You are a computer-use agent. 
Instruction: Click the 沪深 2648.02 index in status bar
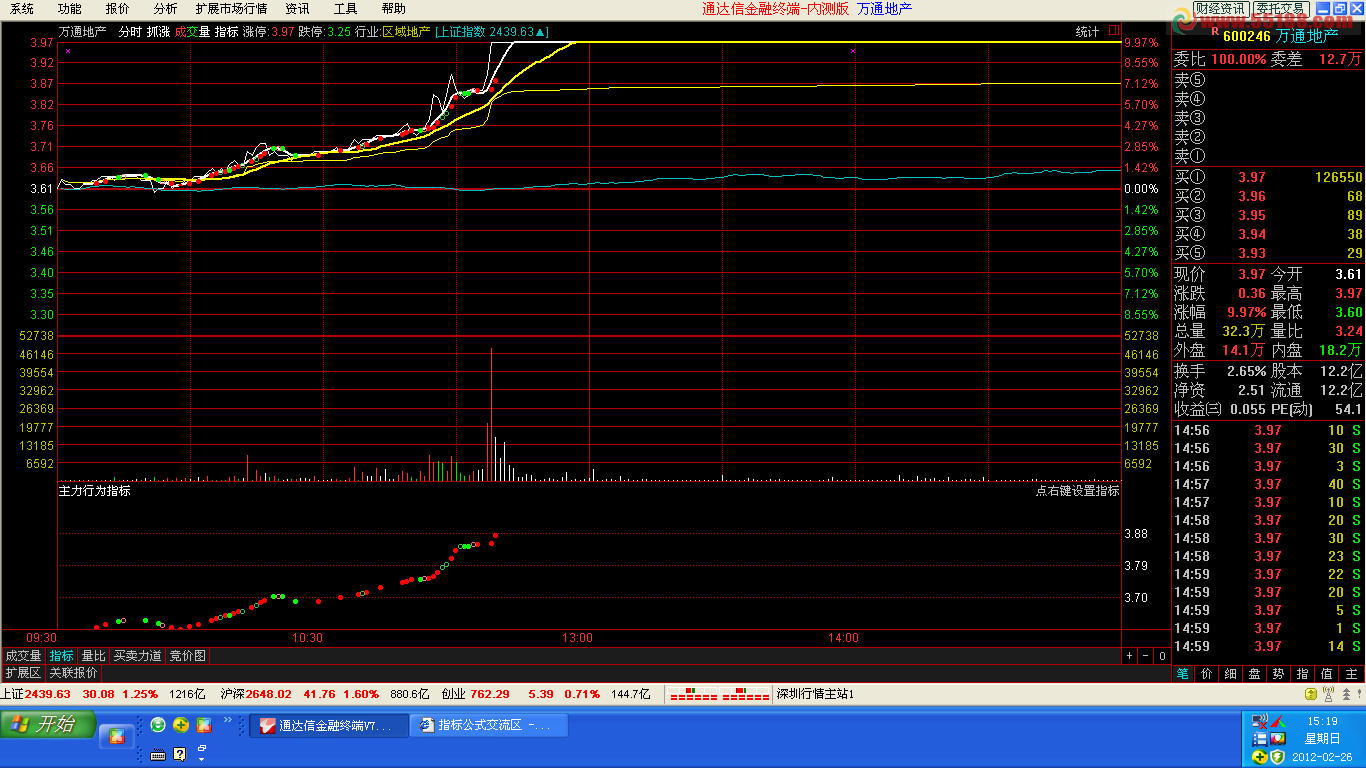click(255, 694)
